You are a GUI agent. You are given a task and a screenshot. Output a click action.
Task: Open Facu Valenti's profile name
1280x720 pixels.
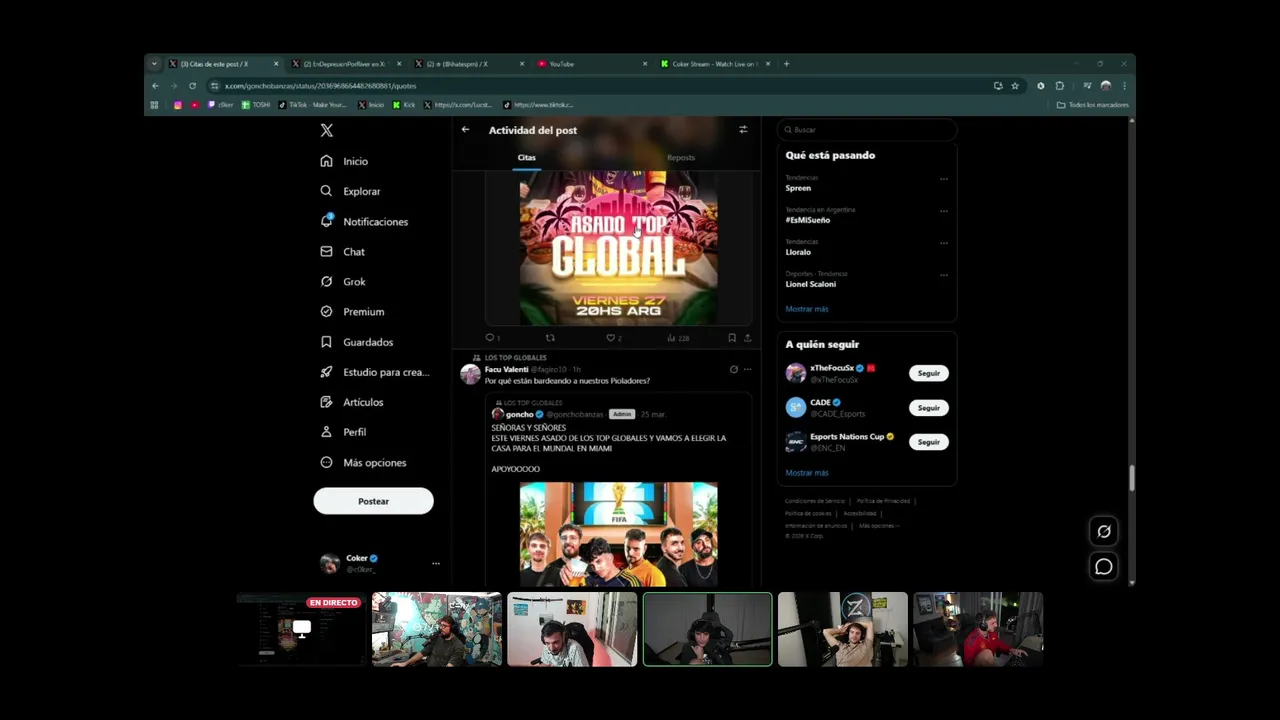coord(506,370)
